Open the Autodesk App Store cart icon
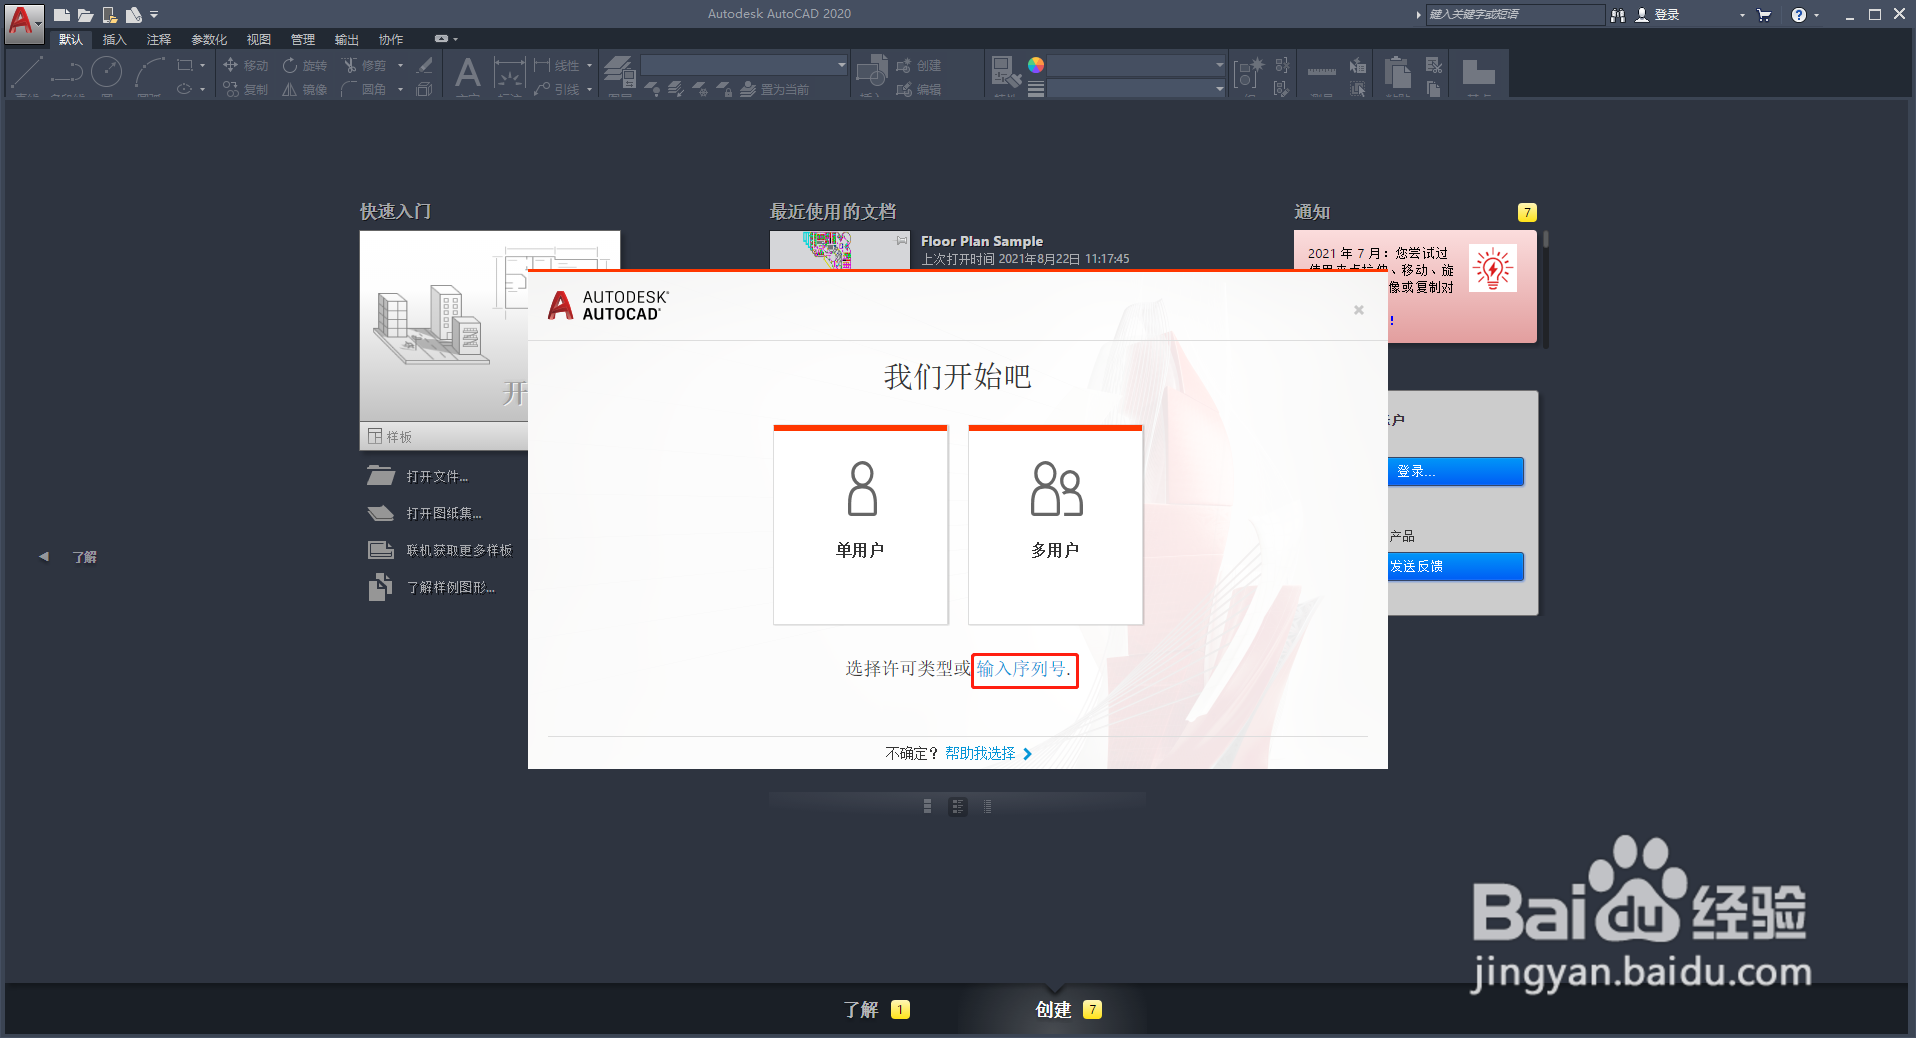This screenshot has height=1038, width=1916. point(1764,15)
